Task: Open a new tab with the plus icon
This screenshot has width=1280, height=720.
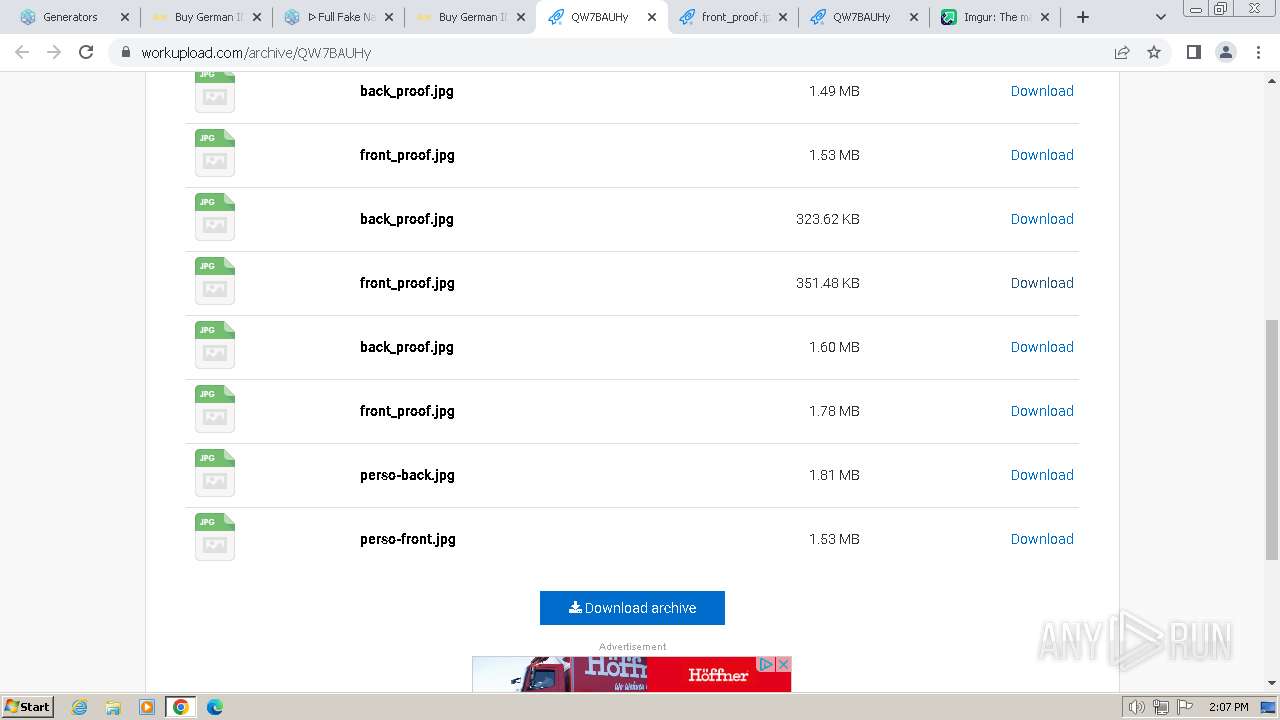Action: [x=1082, y=17]
